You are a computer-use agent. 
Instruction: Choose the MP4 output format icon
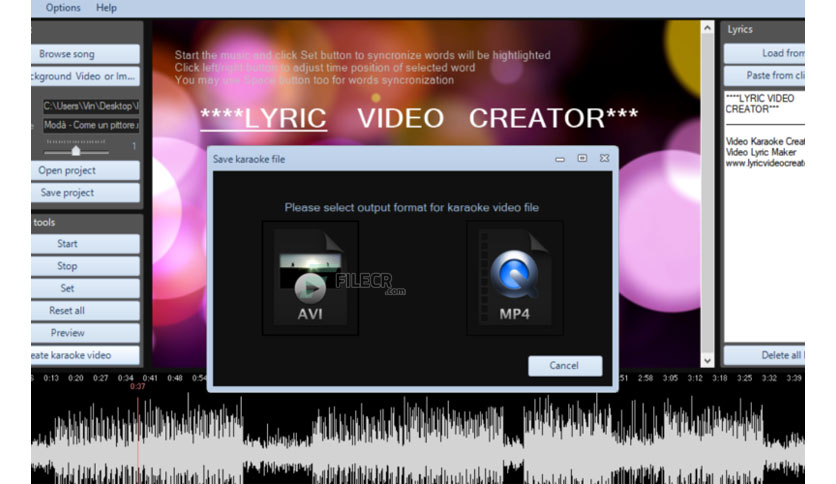515,278
